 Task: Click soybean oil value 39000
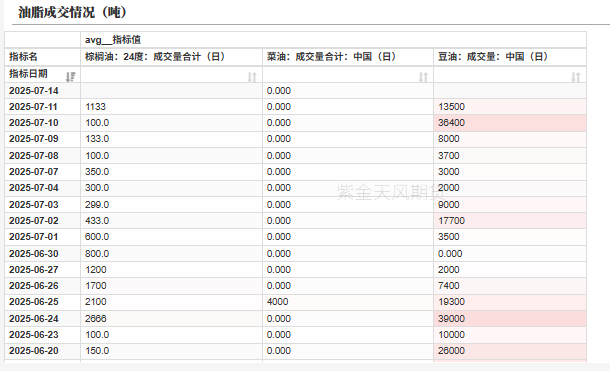tap(451, 318)
